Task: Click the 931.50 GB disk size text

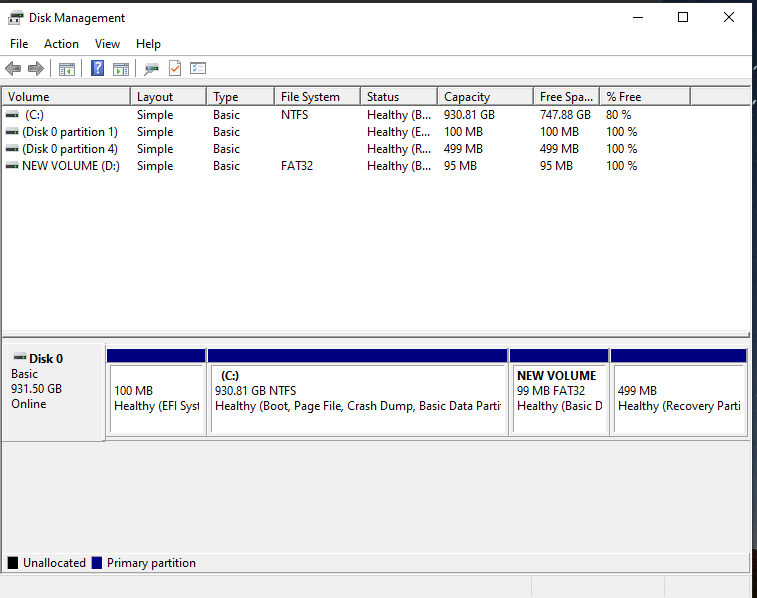Action: (x=36, y=389)
